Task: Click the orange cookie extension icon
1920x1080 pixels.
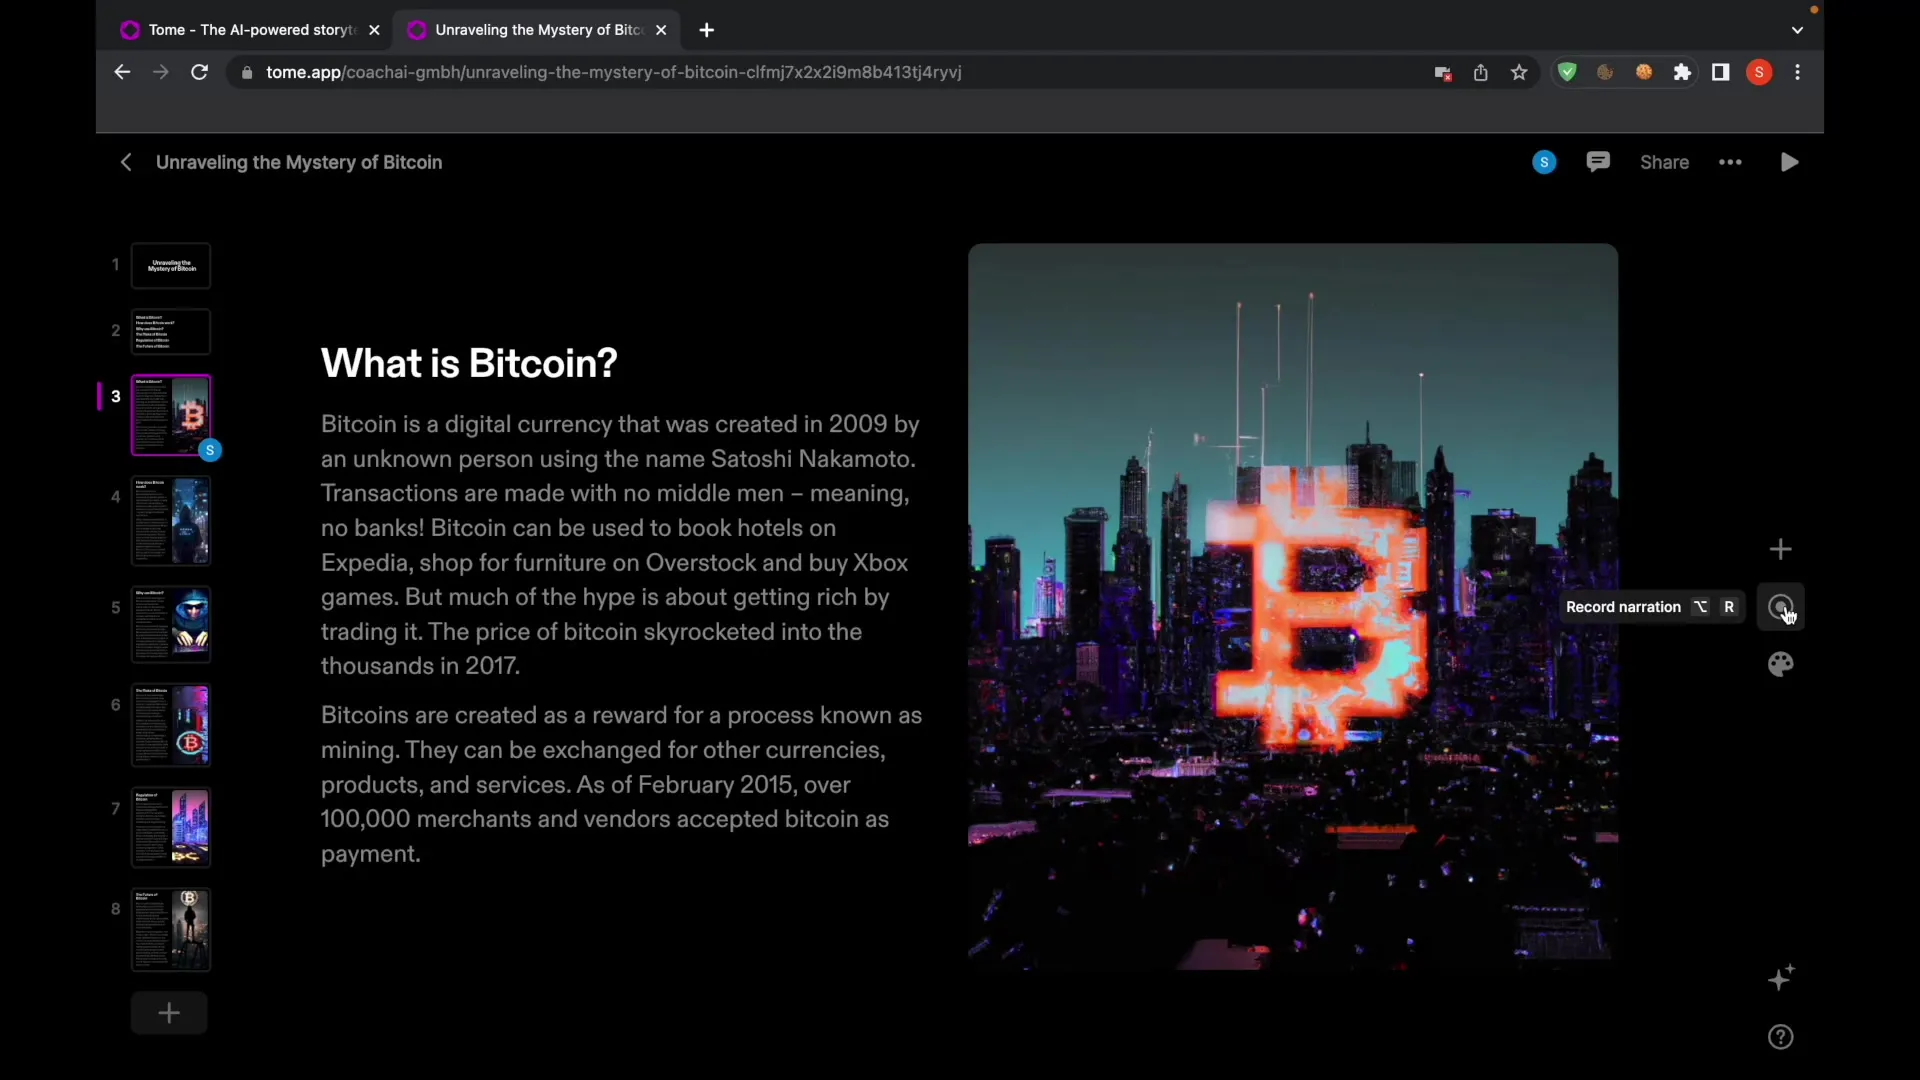Action: [x=1644, y=72]
